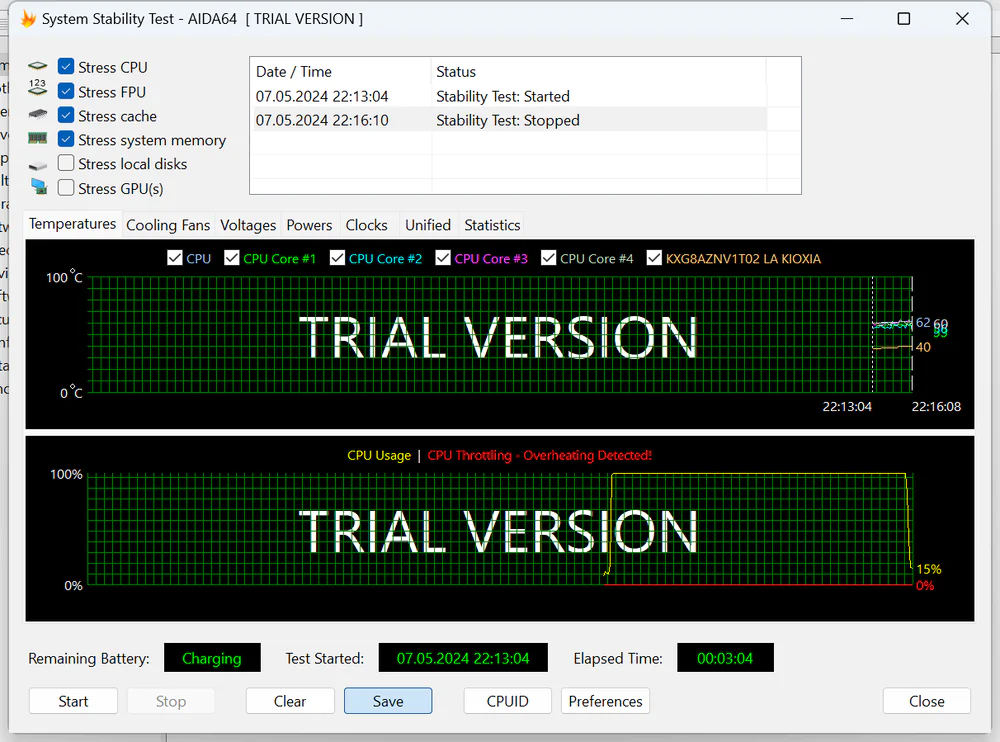Click the Status column header

(x=598, y=71)
